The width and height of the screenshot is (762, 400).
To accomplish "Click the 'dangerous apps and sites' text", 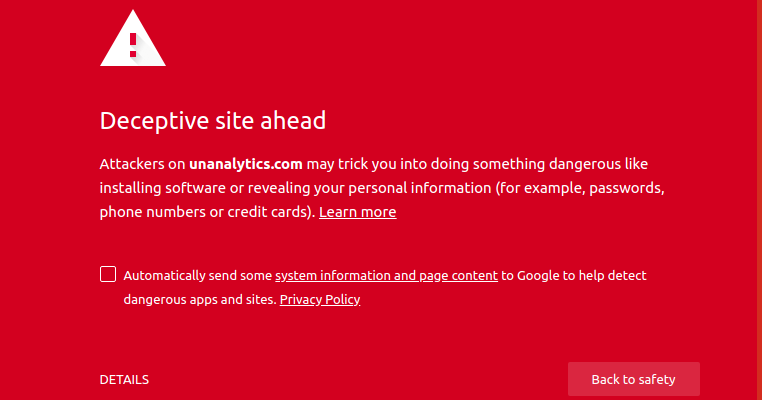I will click(199, 299).
